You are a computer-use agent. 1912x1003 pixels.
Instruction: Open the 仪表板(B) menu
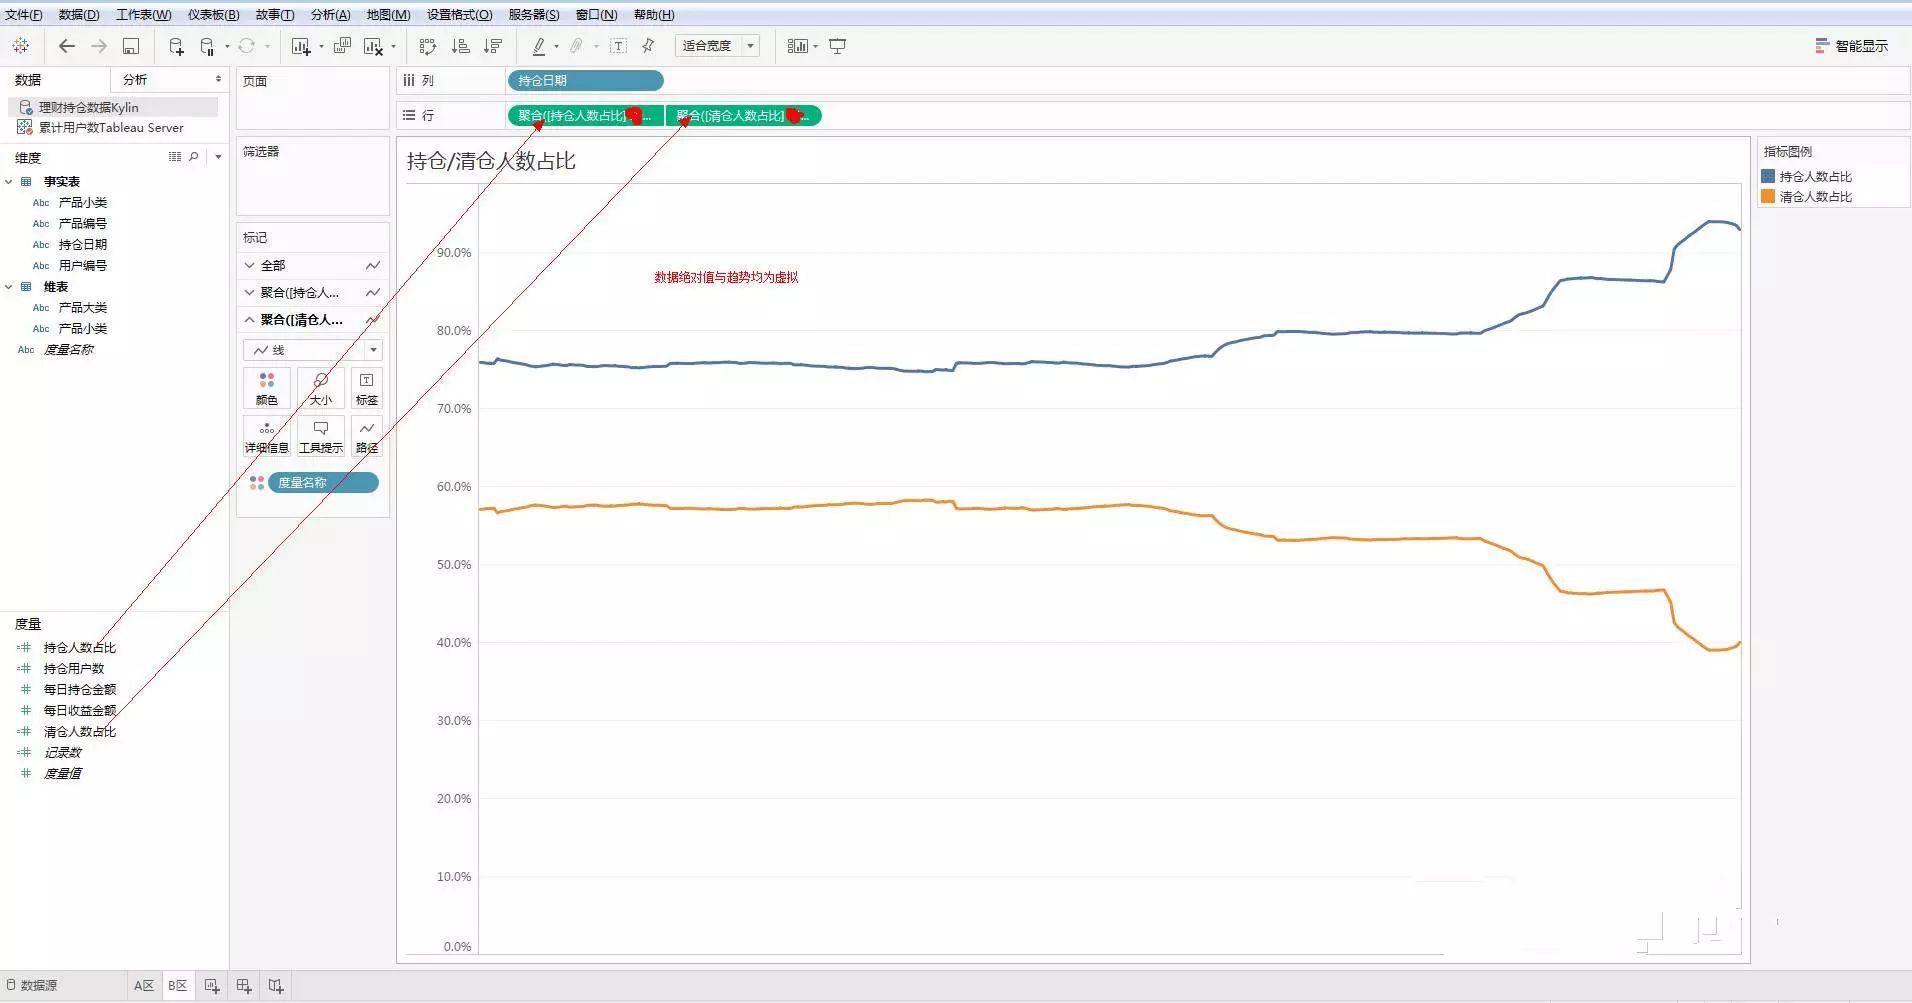[x=213, y=15]
